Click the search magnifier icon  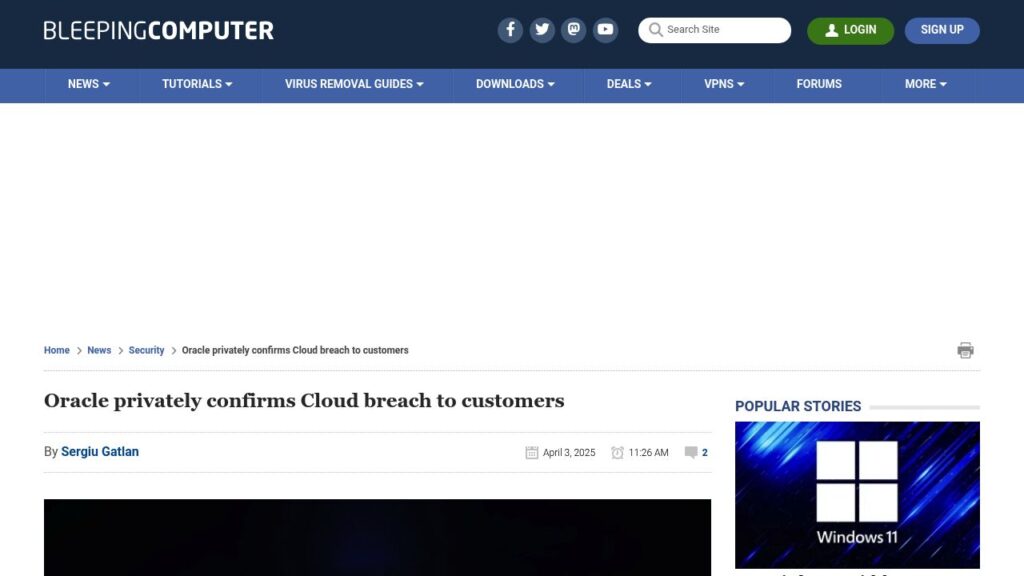(x=655, y=30)
